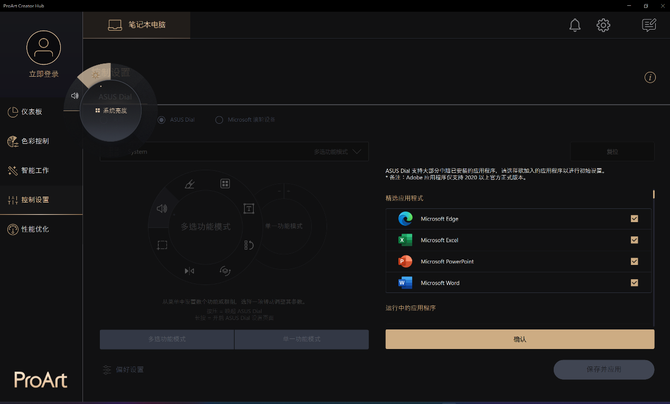Click the user profile avatar icon
Viewport: 670px width, 404px height.
[44, 47]
